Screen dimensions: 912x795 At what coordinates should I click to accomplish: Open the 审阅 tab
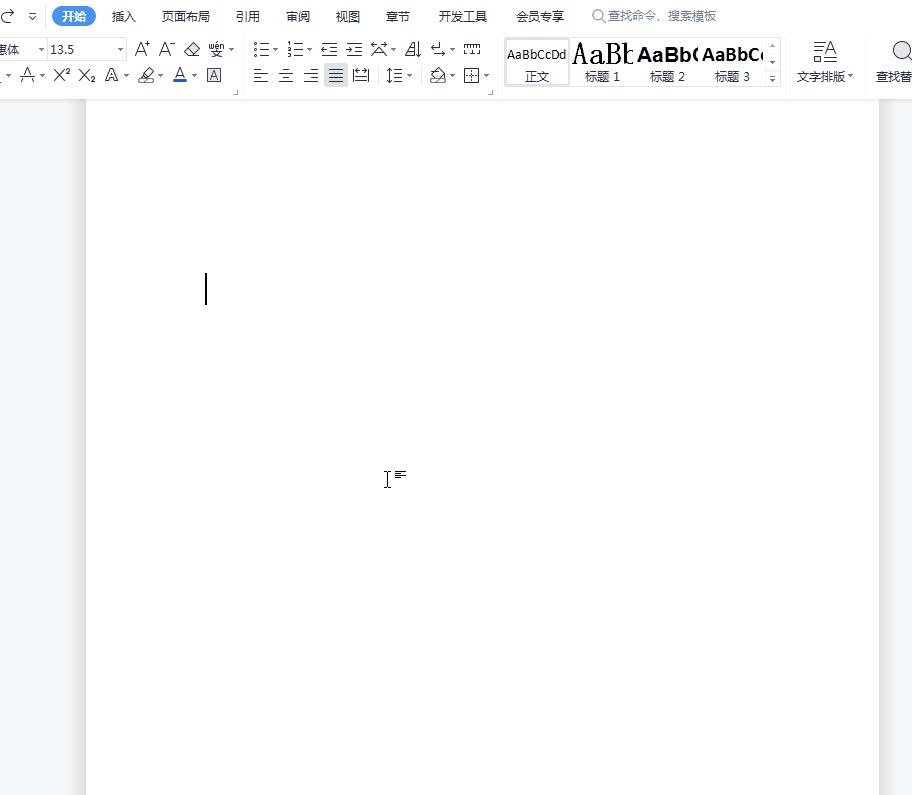pos(298,16)
